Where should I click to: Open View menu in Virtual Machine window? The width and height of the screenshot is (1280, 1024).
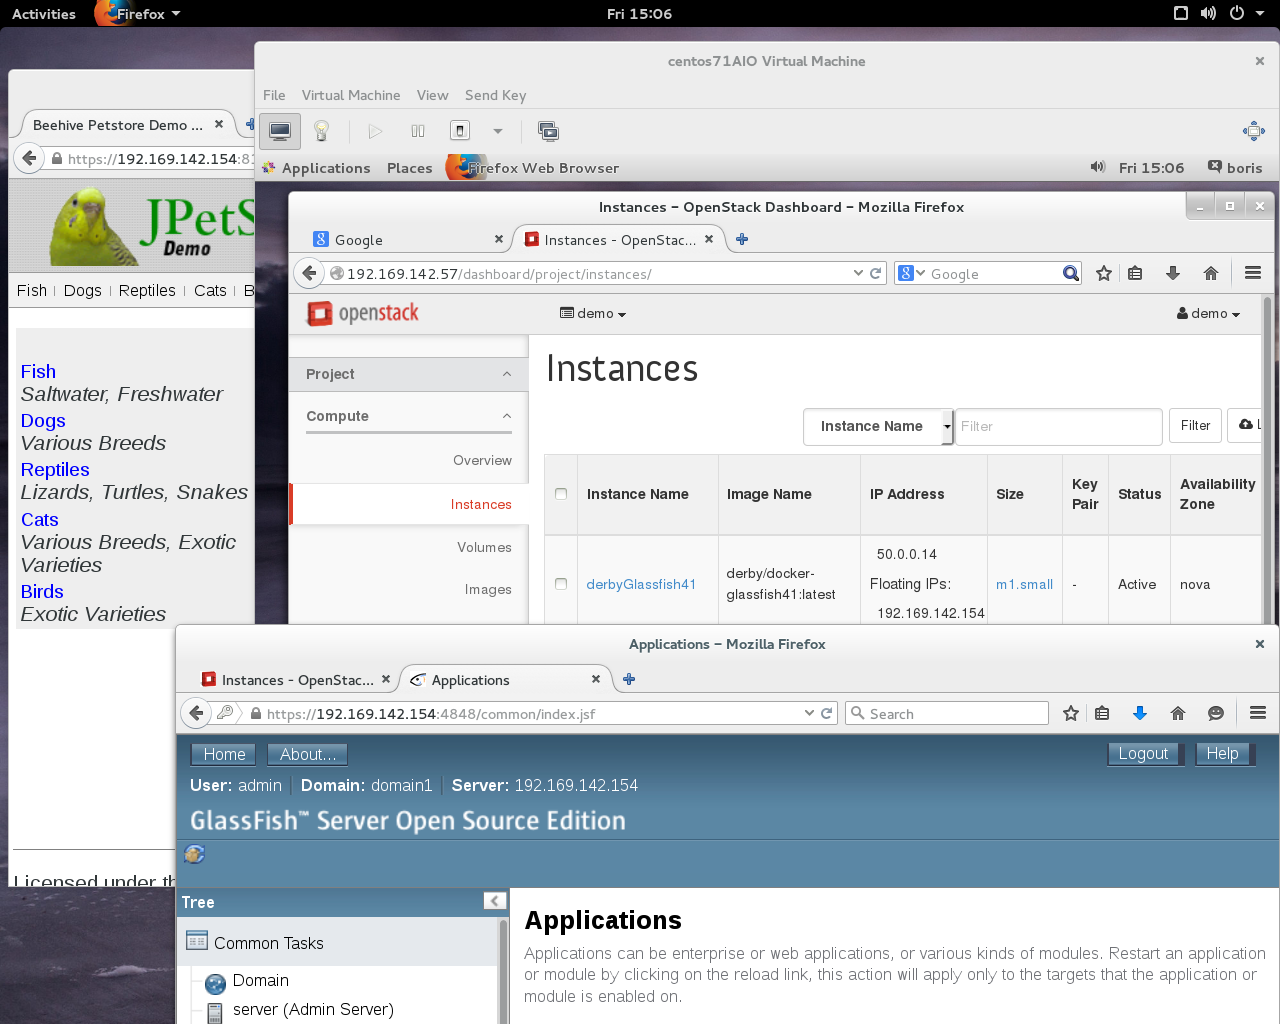coord(432,95)
